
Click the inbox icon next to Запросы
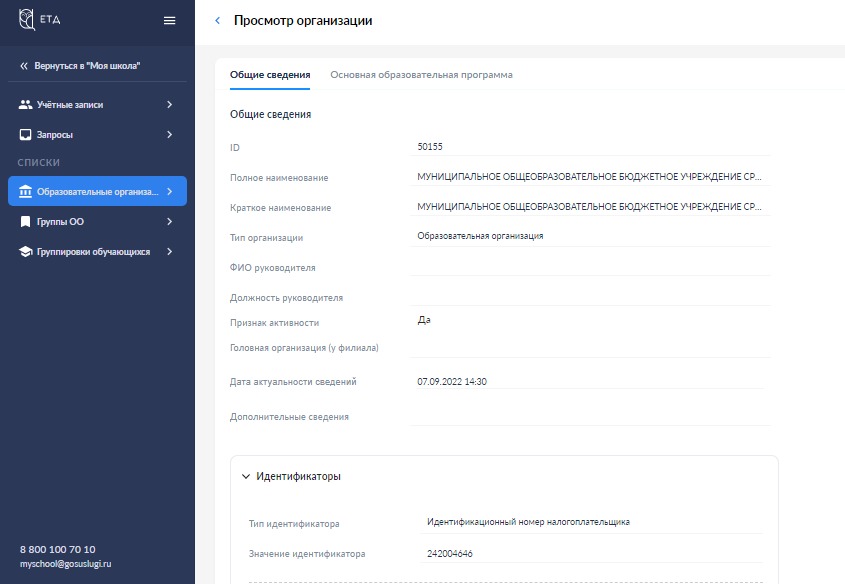click(x=25, y=135)
